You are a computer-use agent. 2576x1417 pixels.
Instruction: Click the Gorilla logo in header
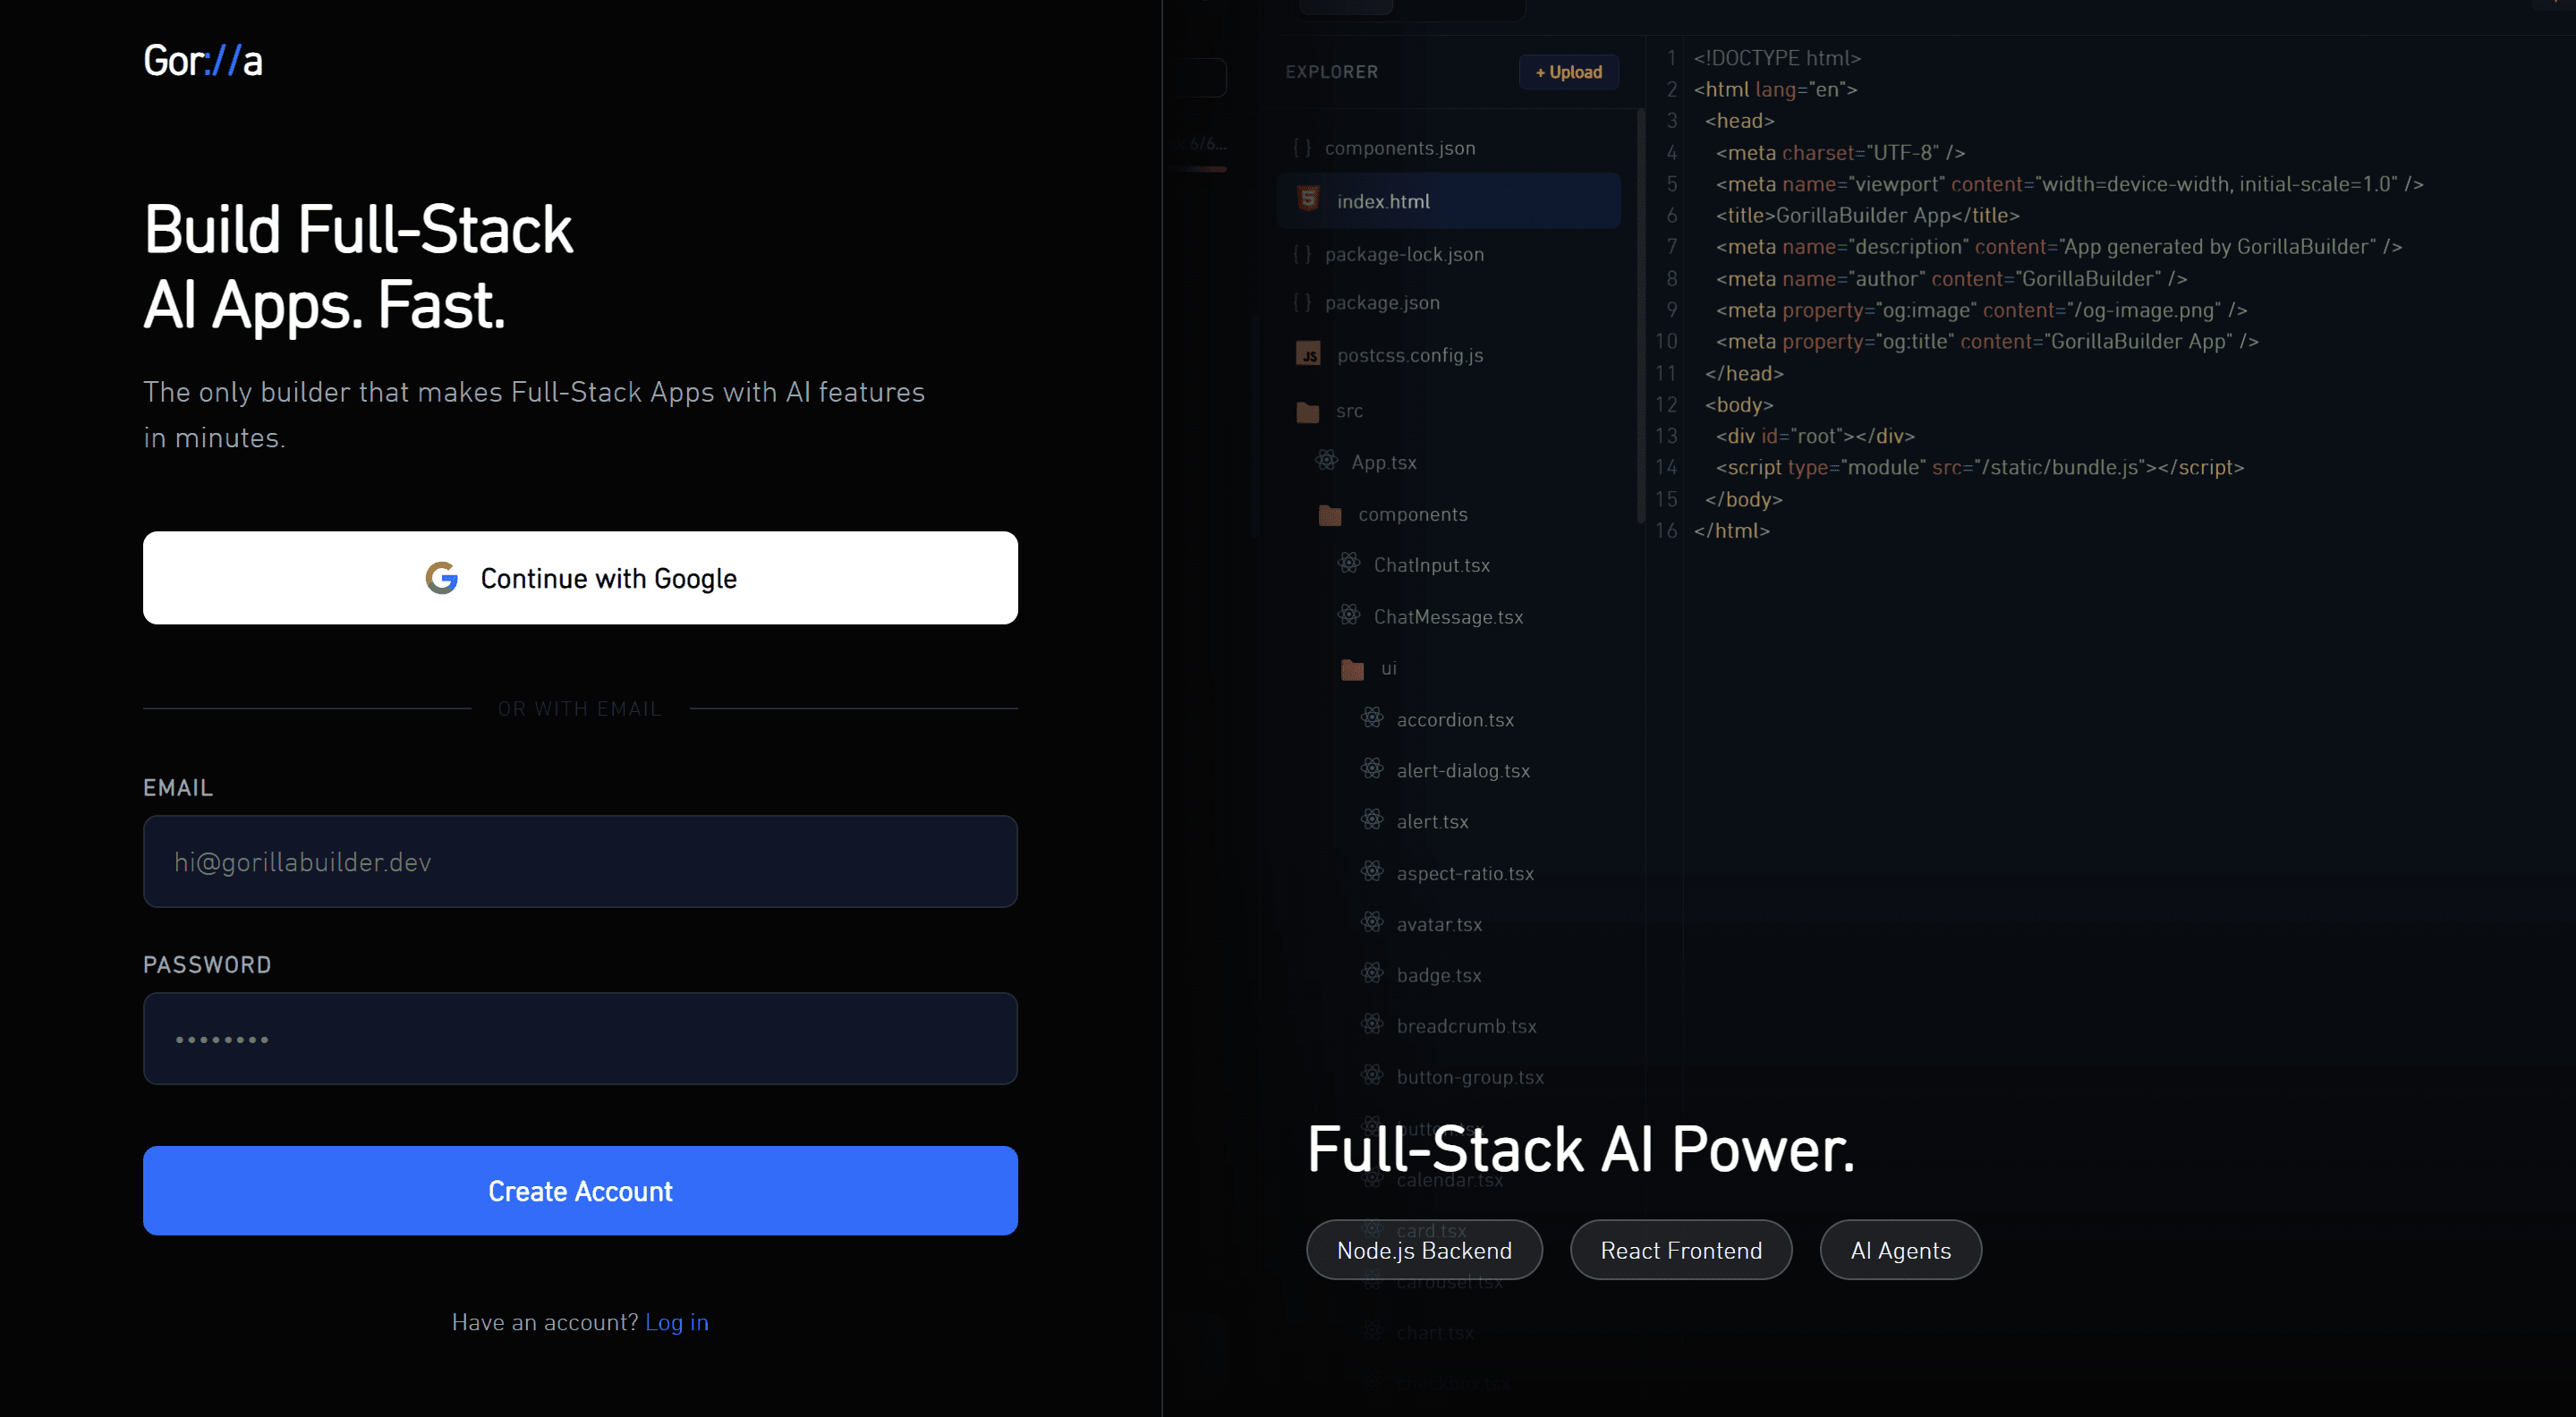pyautogui.click(x=203, y=61)
